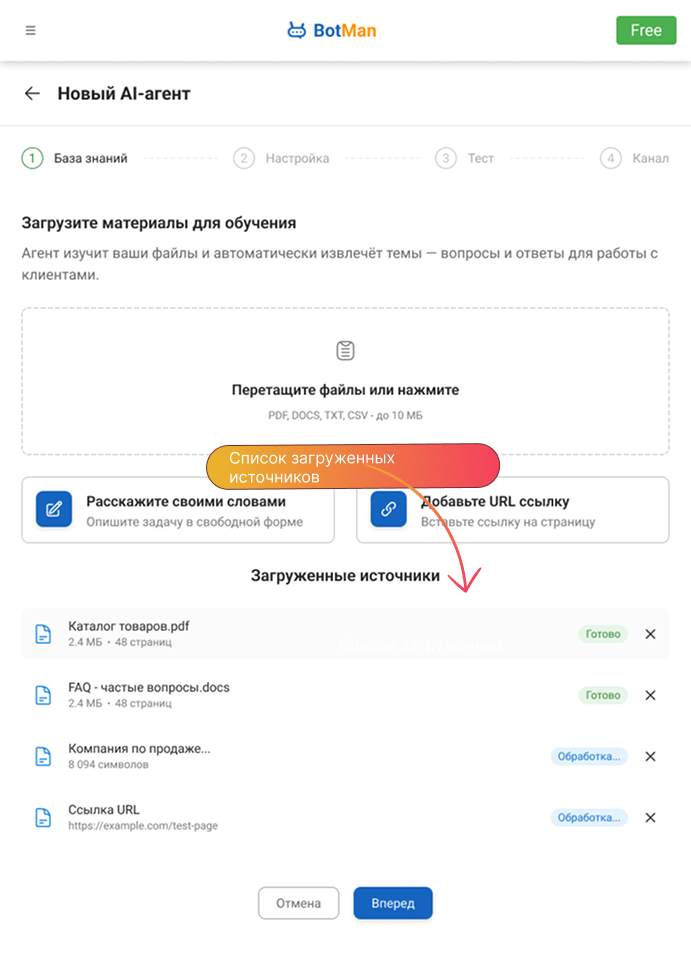Click the BotMan robot logo

click(297, 30)
